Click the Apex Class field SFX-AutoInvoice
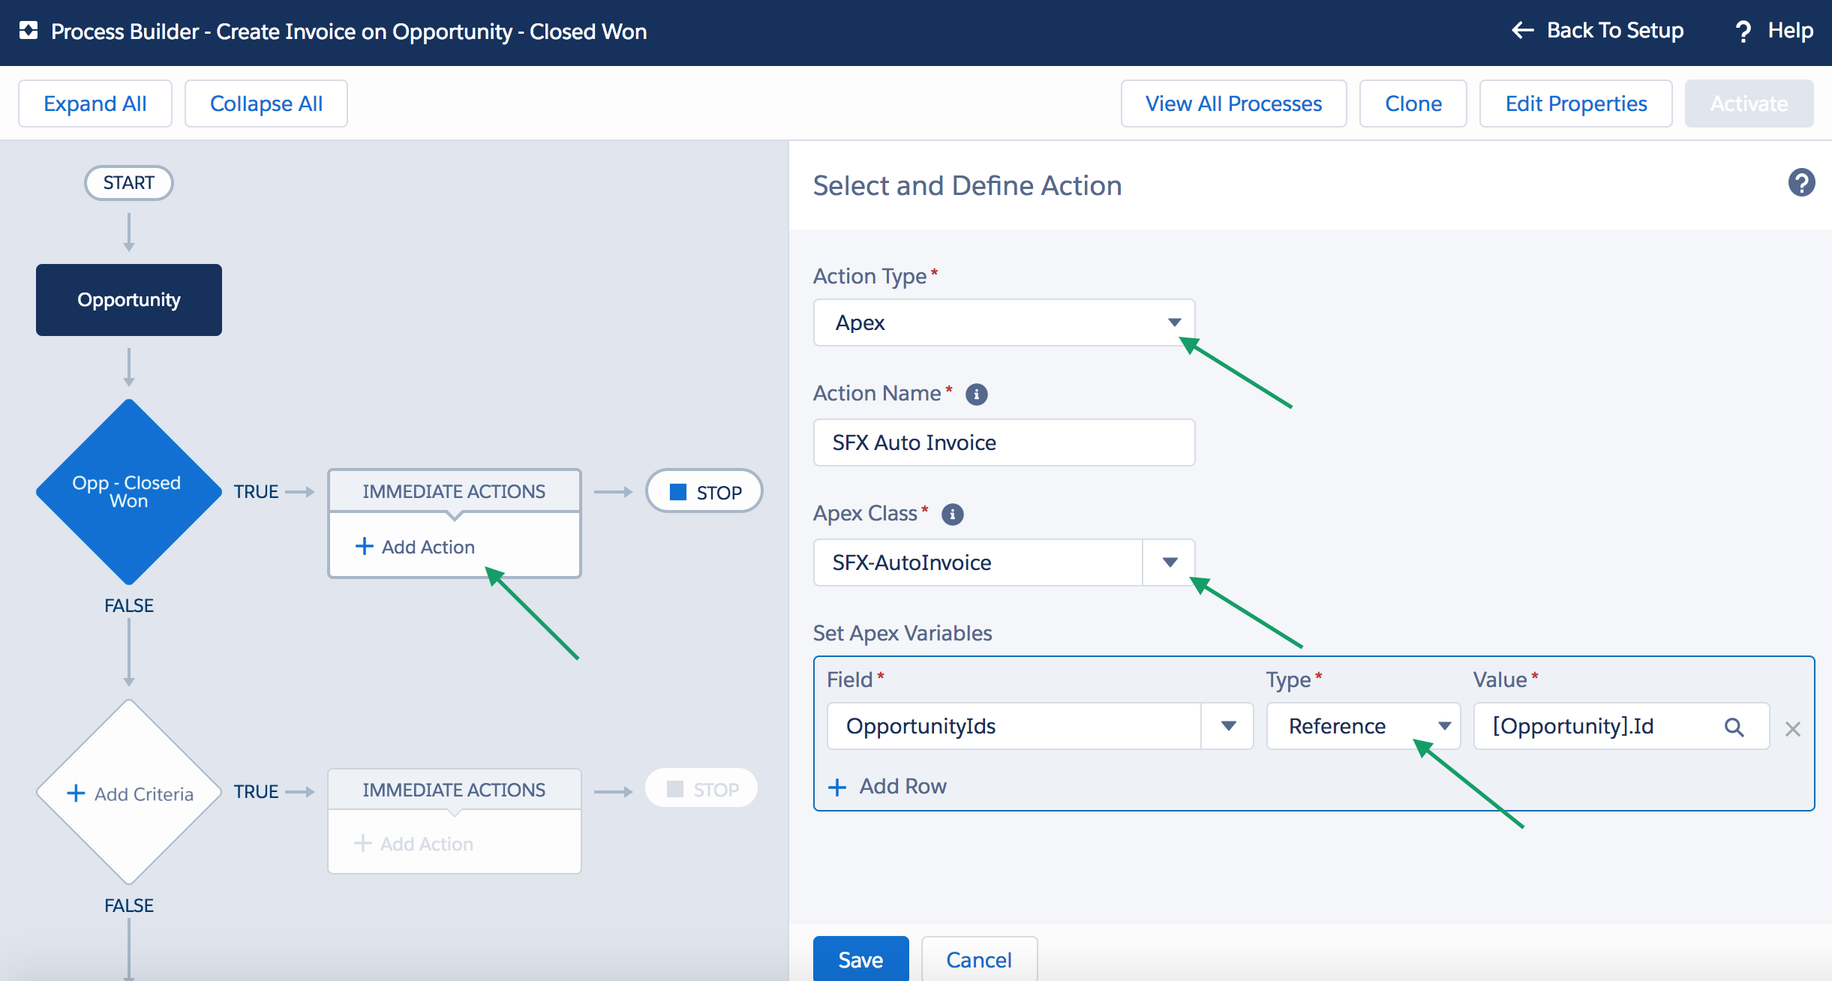This screenshot has width=1832, height=981. pyautogui.click(x=978, y=563)
